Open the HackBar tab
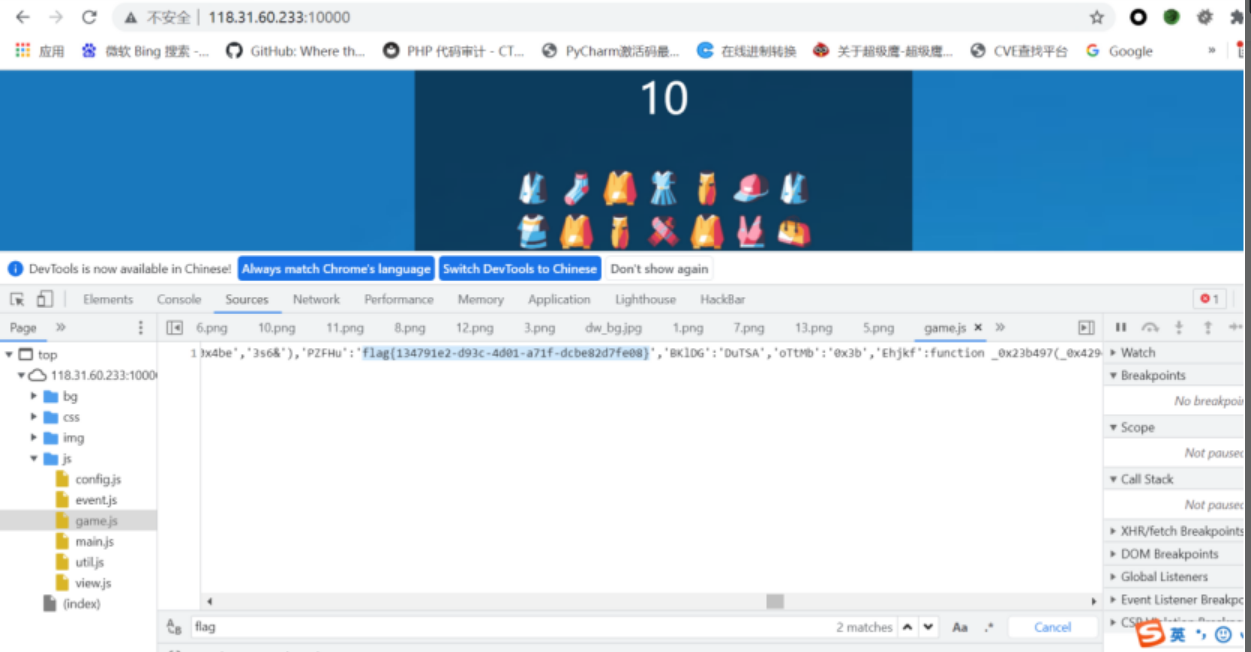Screen dimensions: 1251x652 coord(722,299)
